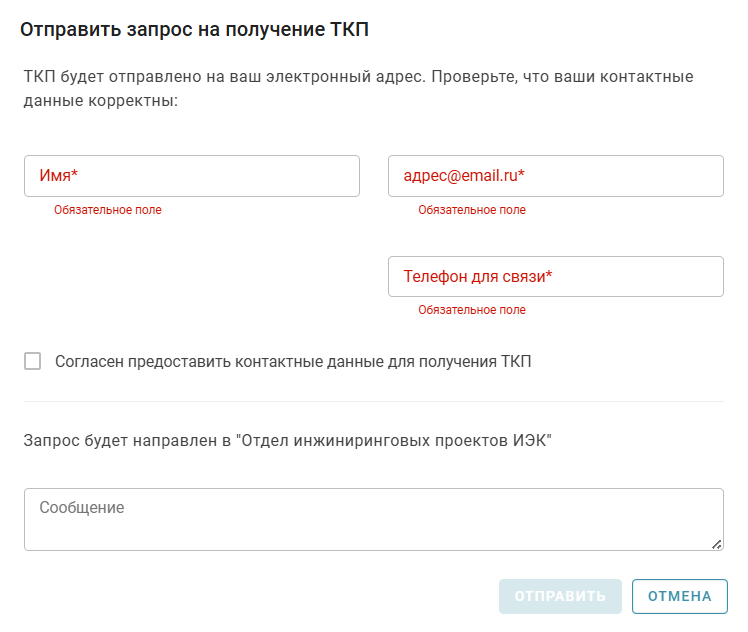Screen dimensions: 748x632
Task: Click the horizontal divider below the checkbox
Action: [373, 402]
